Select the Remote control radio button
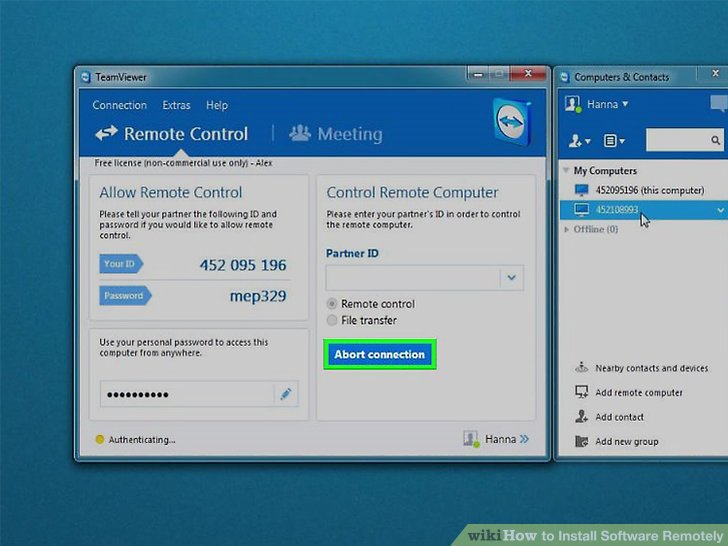728x546 pixels. [332, 304]
